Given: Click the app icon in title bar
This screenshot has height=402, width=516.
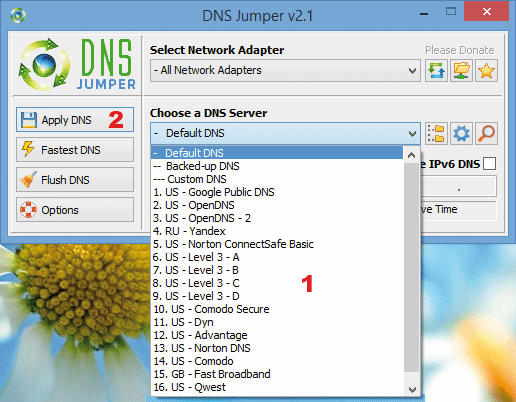Looking at the screenshot, I should click(17, 15).
